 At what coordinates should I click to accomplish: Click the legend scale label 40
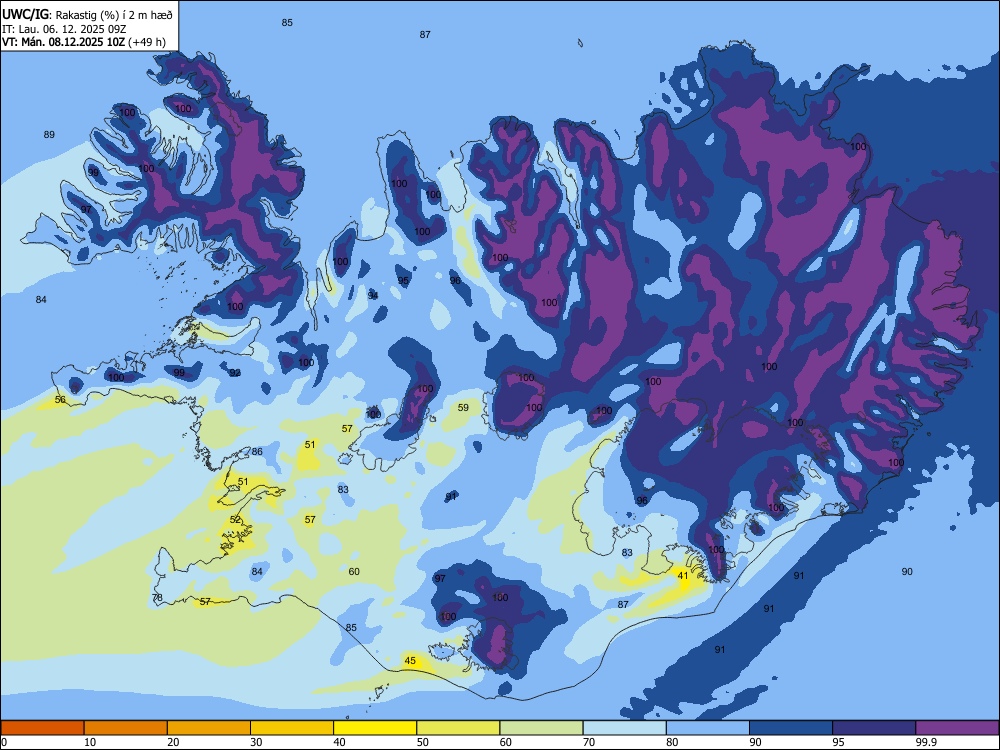[339, 742]
